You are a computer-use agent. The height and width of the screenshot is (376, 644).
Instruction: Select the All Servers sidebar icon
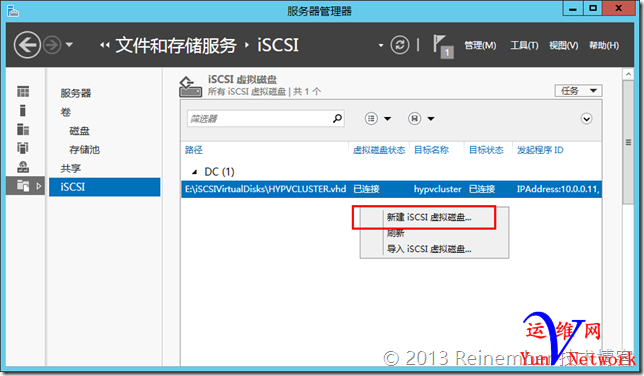pos(23,129)
